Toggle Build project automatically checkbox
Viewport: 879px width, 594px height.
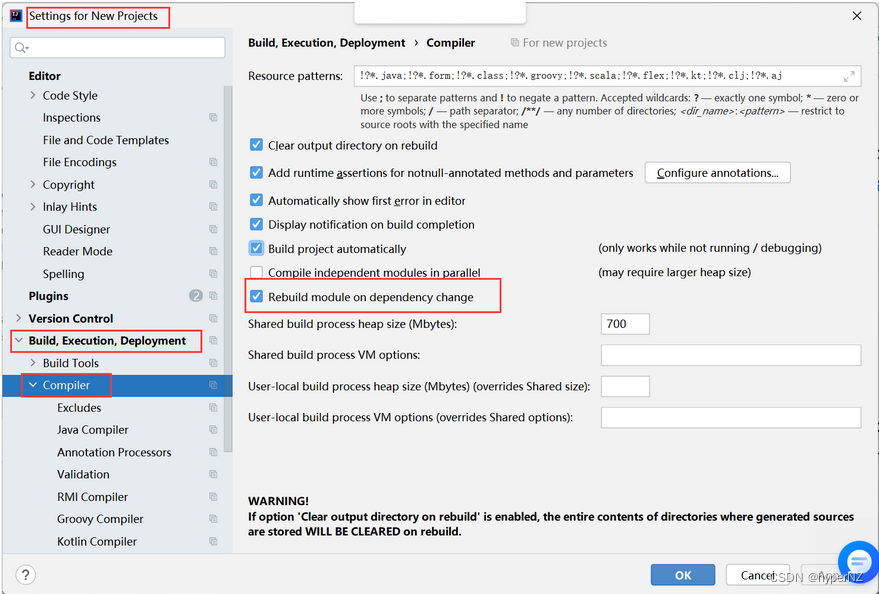(256, 248)
